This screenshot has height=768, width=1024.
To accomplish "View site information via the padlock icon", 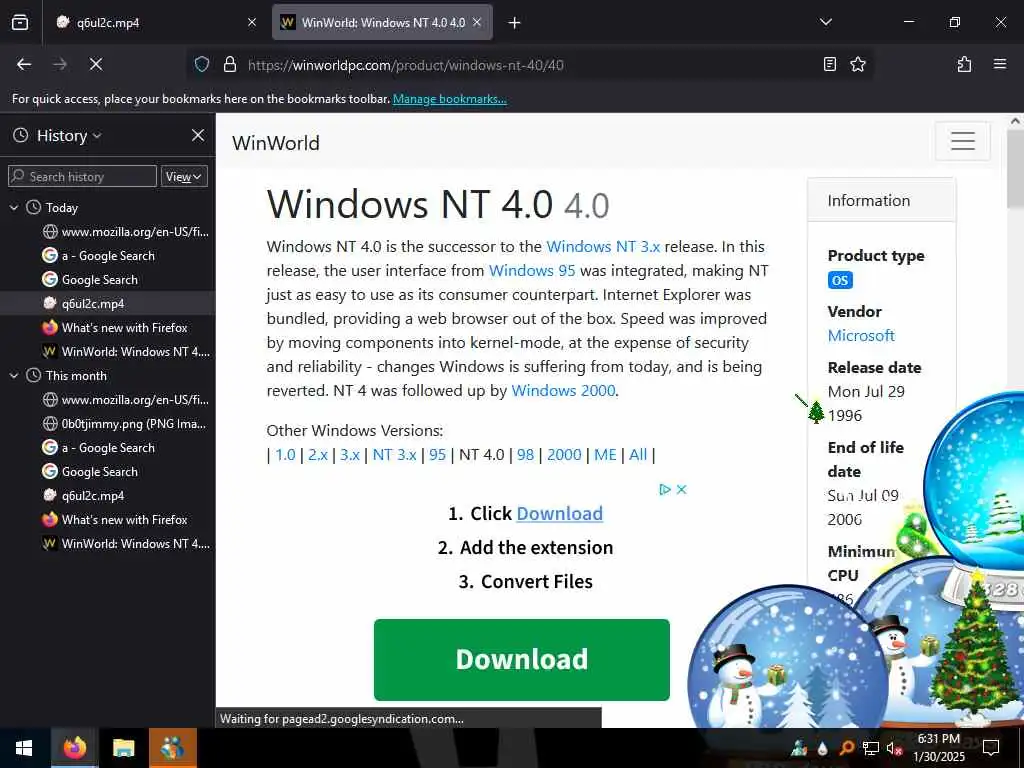I will coord(229,64).
